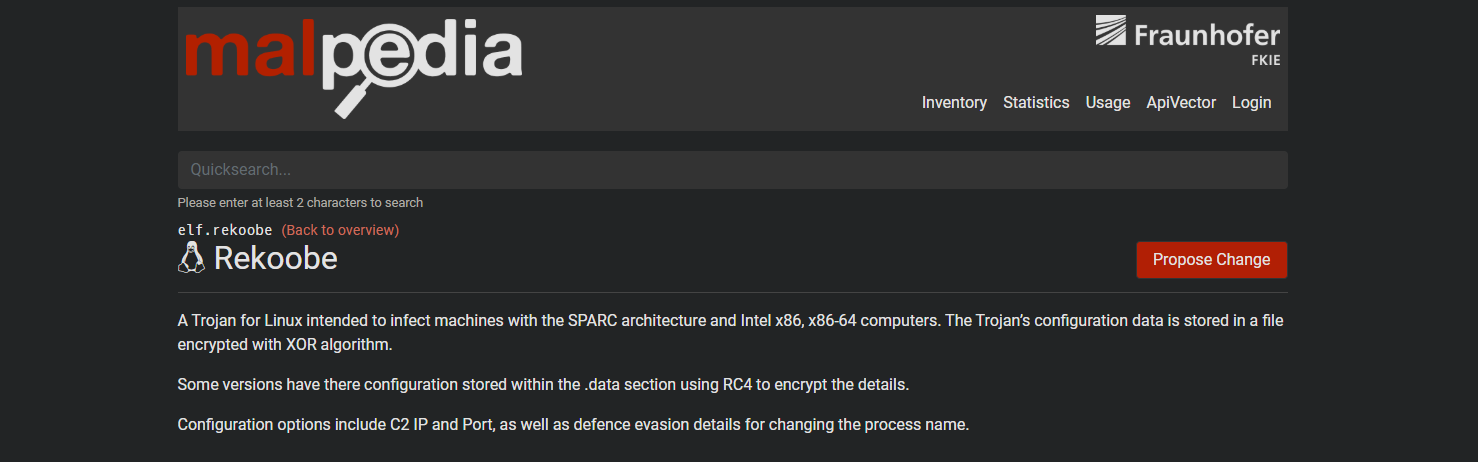Focus the Quicksearch input field
Image resolution: width=1478 pixels, height=462 pixels.
[x=732, y=170]
